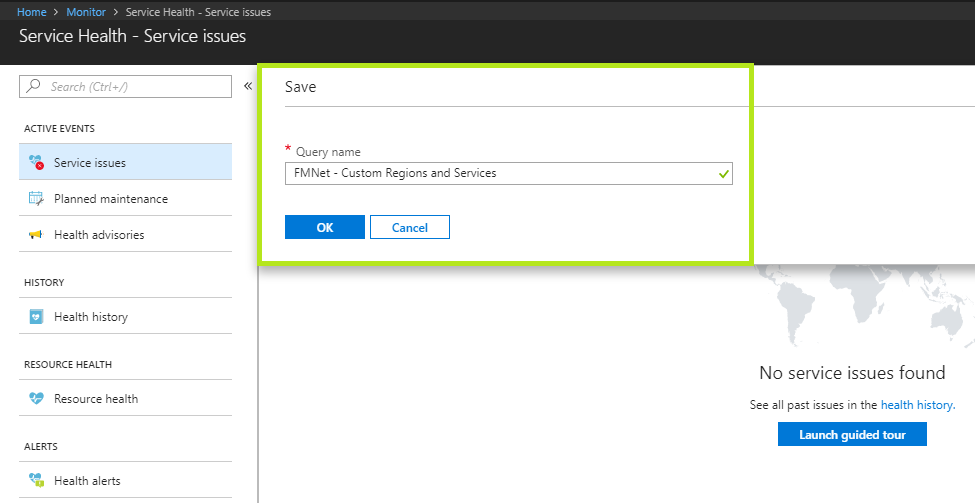Screen dimensions: 975x503
Task: Select Health alerts menu item
Action: coord(126,481)
